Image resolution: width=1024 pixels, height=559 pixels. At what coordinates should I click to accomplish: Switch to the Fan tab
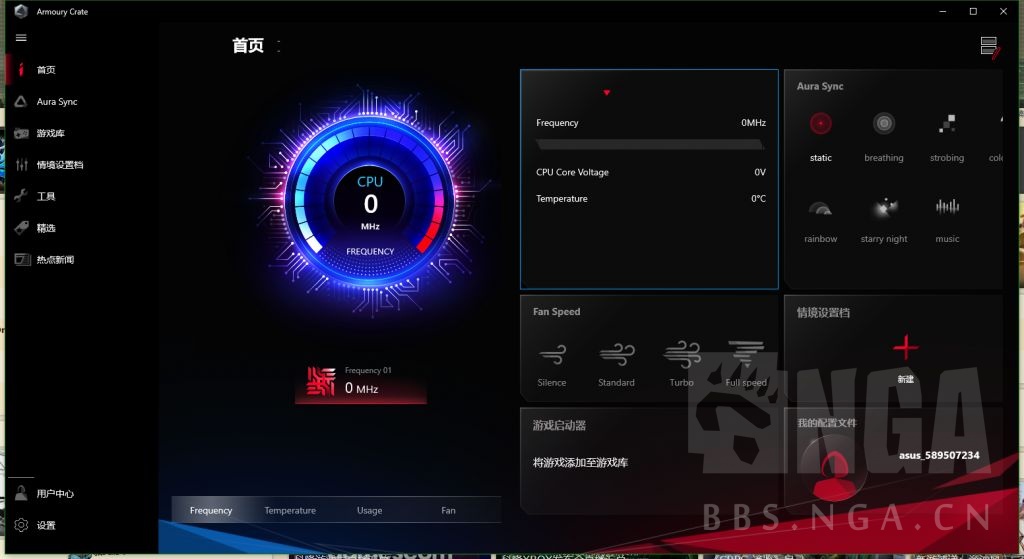click(448, 510)
